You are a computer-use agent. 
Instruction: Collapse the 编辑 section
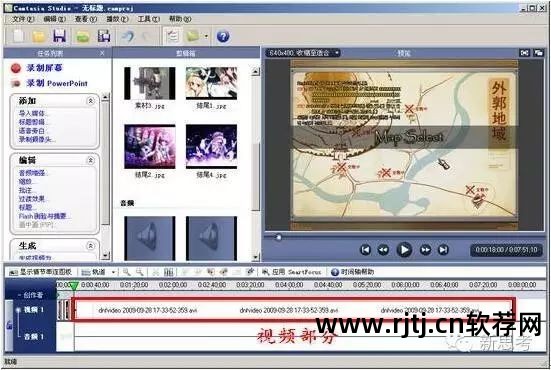[x=90, y=160]
